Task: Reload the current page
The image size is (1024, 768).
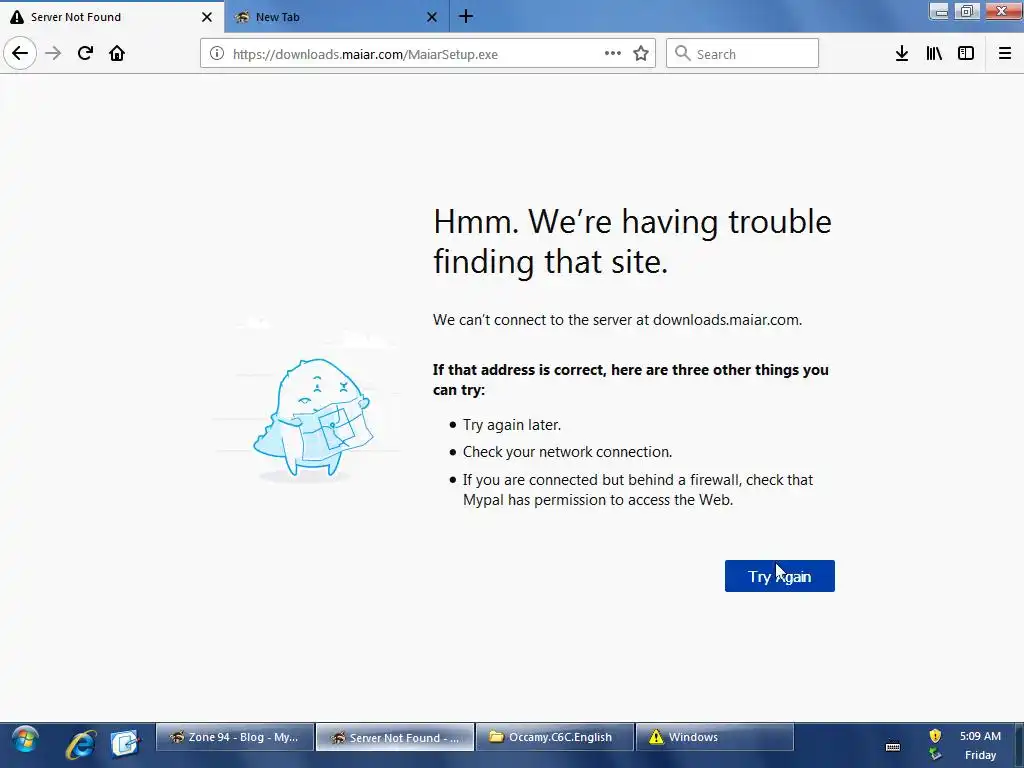Action: (x=85, y=53)
